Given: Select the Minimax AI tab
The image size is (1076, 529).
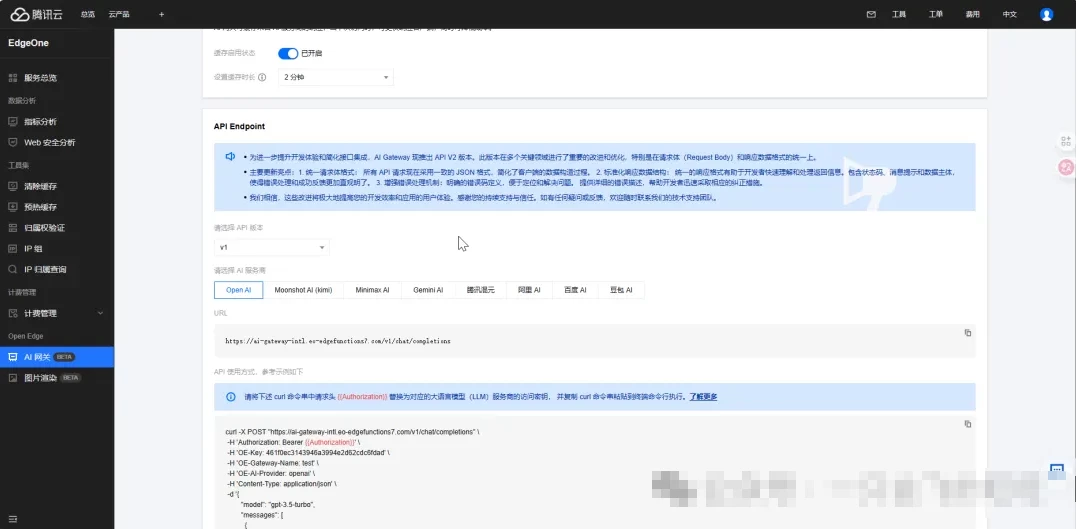Looking at the screenshot, I should (x=373, y=290).
